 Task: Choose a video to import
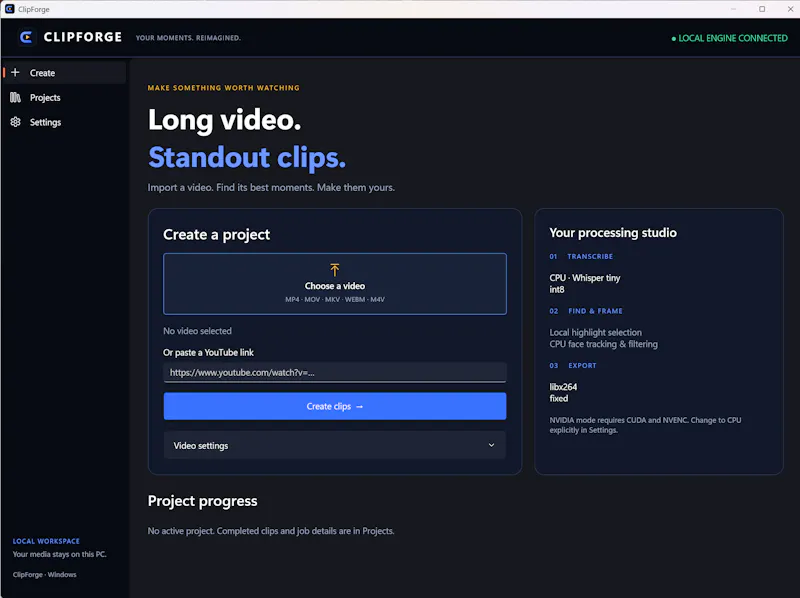335,284
